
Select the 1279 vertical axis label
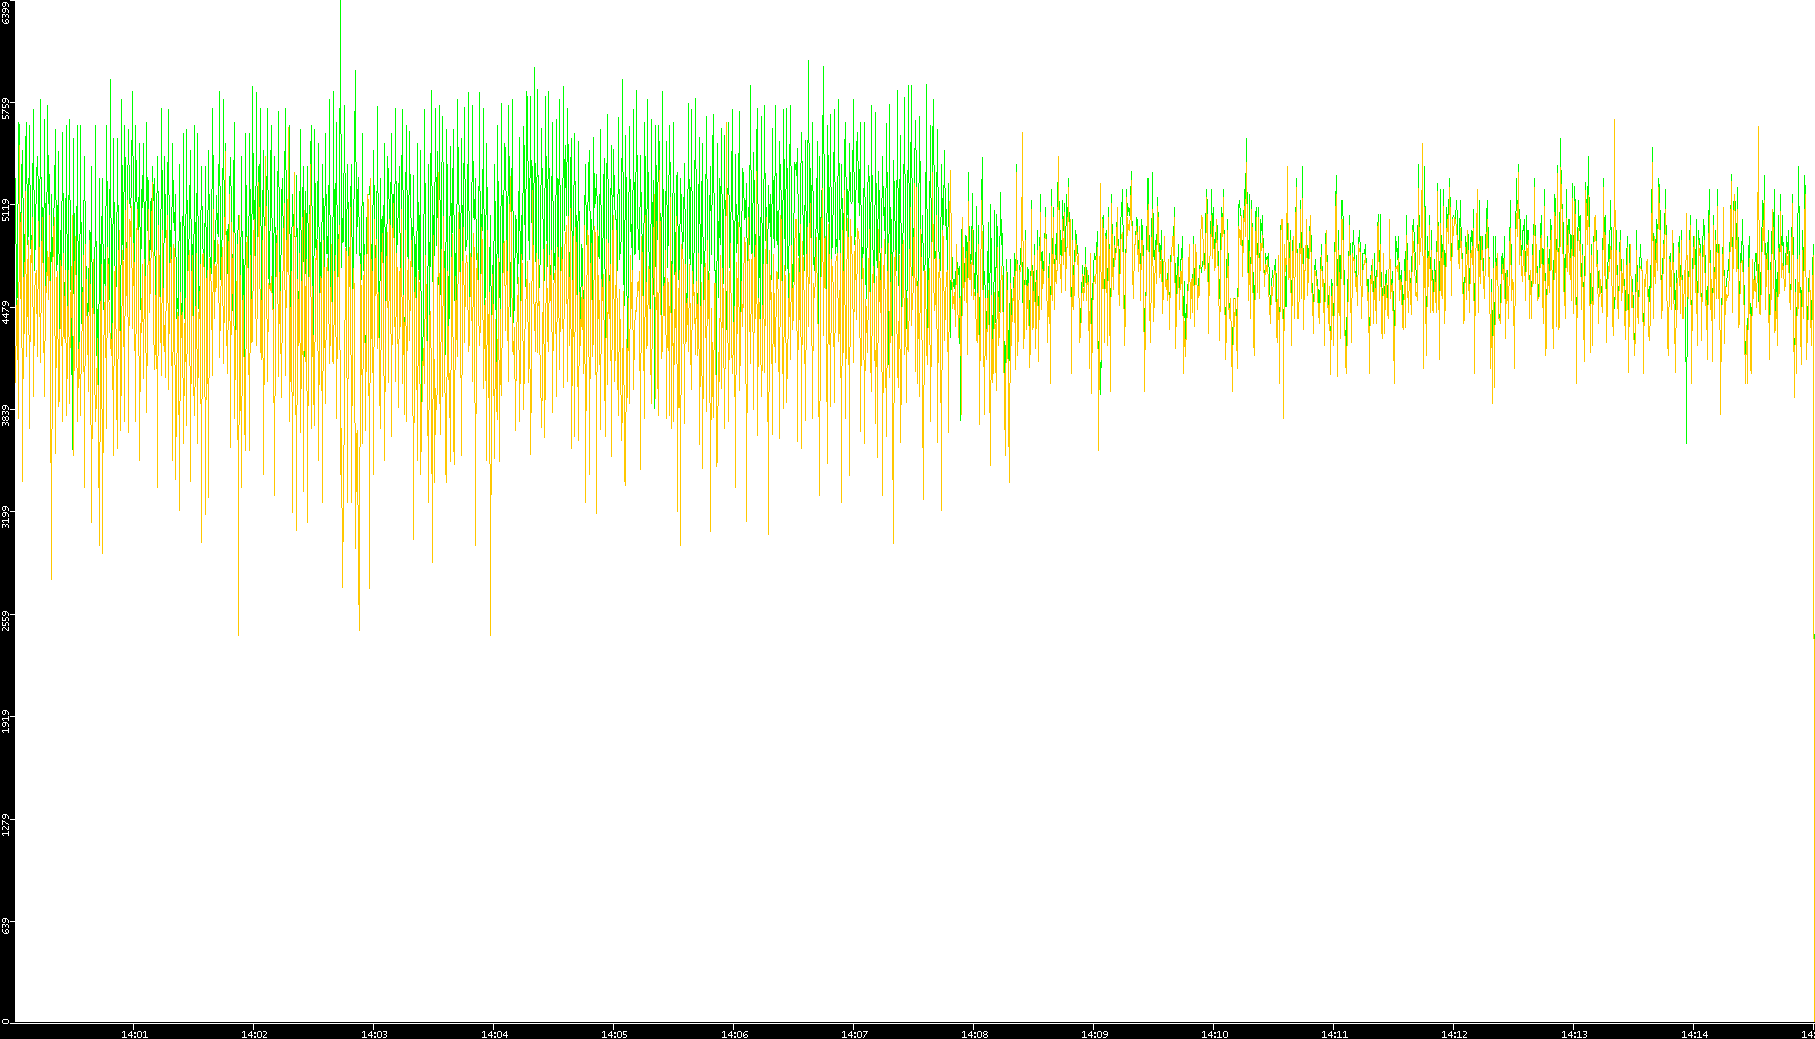[6, 825]
